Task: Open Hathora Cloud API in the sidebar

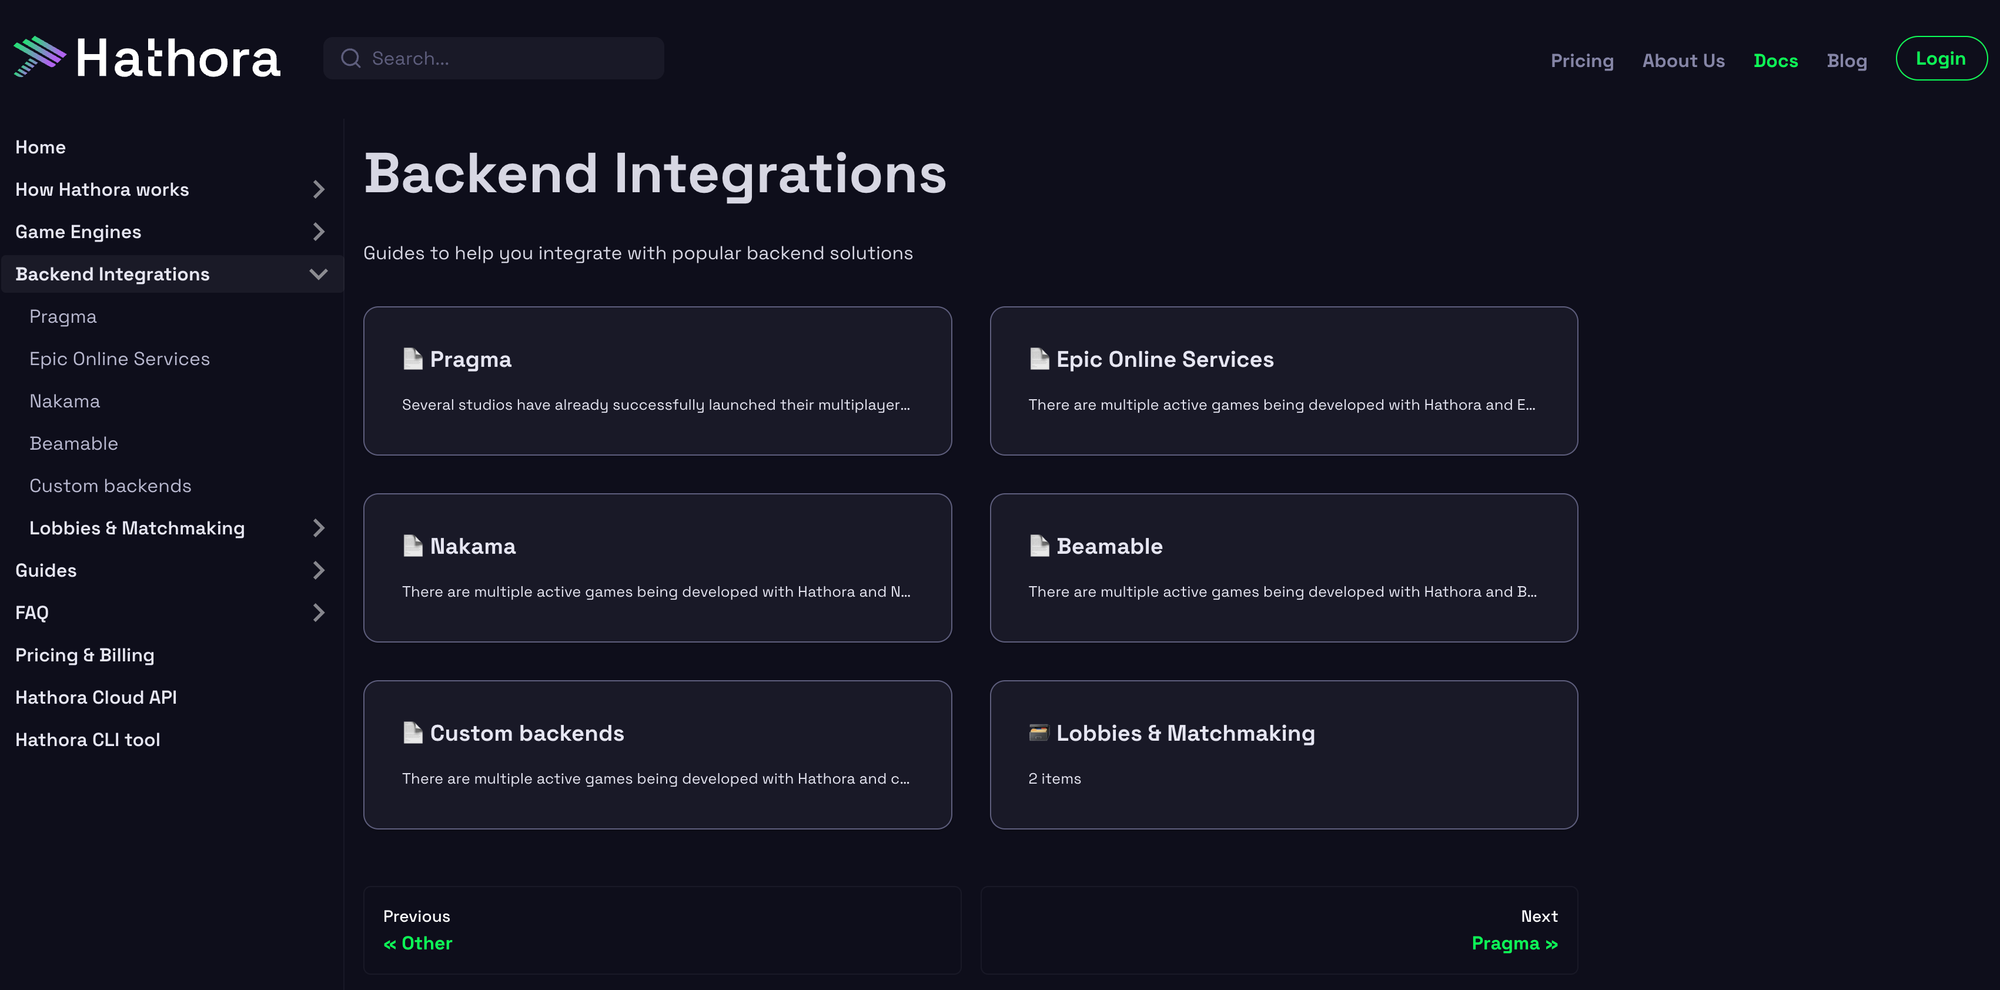Action: tap(96, 697)
